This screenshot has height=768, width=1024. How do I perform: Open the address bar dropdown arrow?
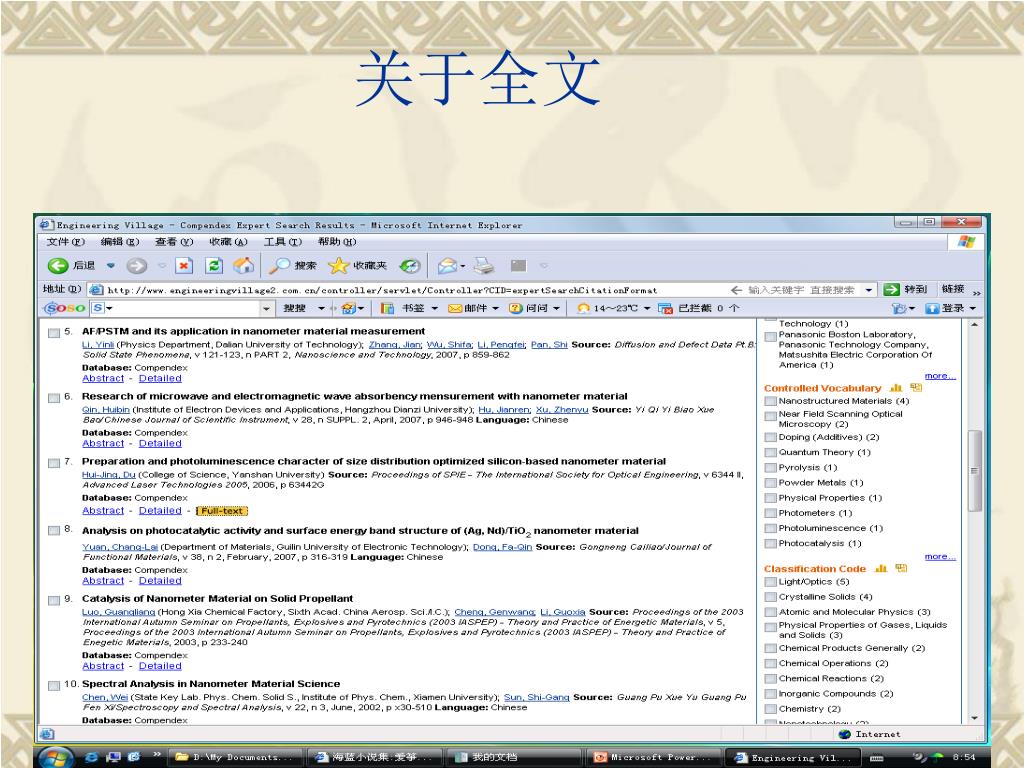click(x=869, y=289)
